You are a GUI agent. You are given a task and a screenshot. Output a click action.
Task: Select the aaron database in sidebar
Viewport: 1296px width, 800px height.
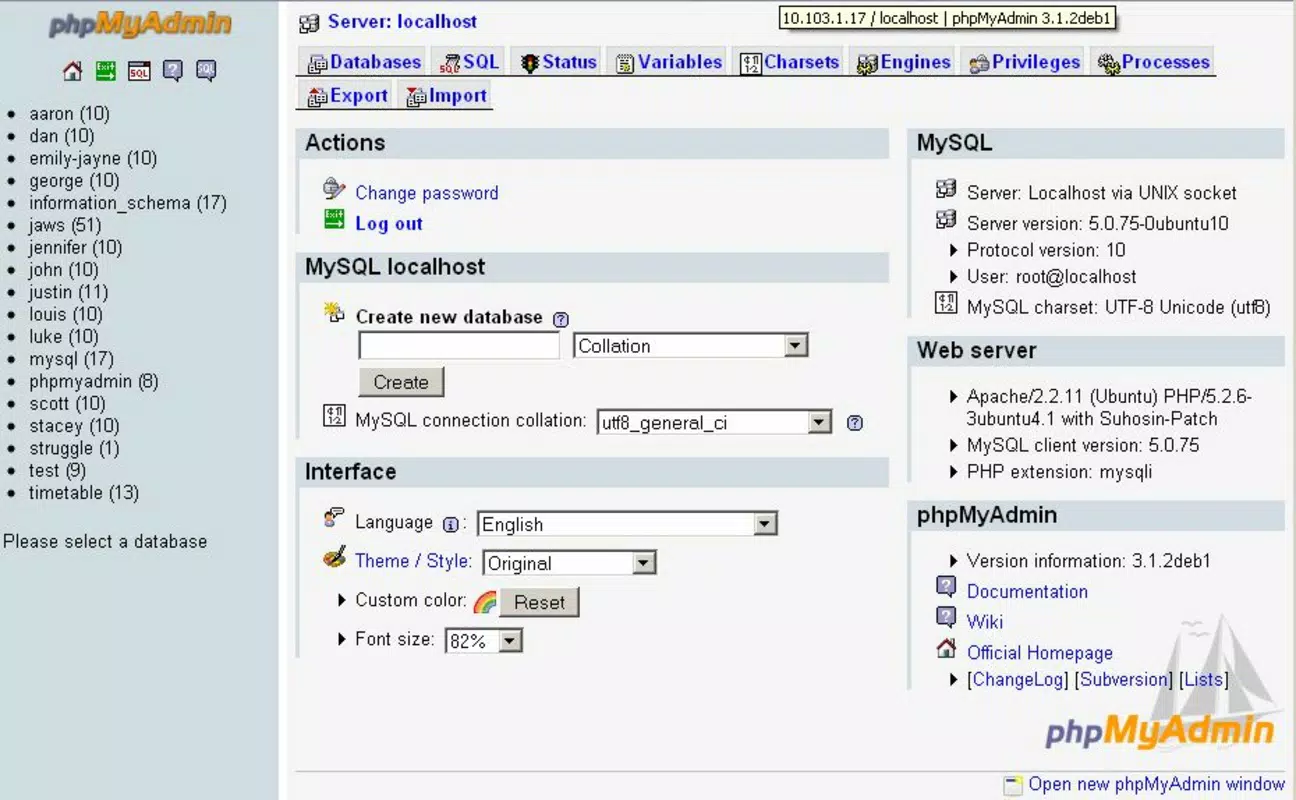pyautogui.click(x=70, y=114)
